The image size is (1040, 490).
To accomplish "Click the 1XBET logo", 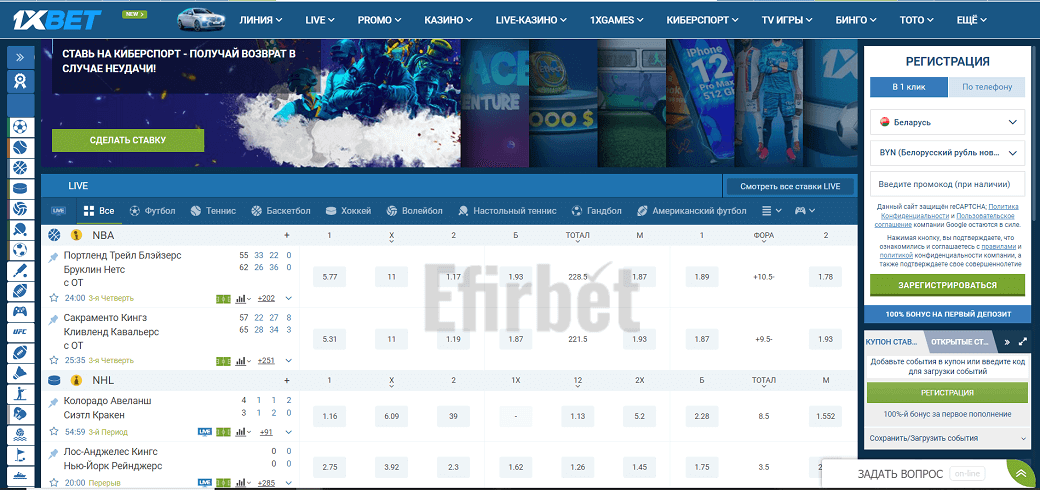I will 58,20.
